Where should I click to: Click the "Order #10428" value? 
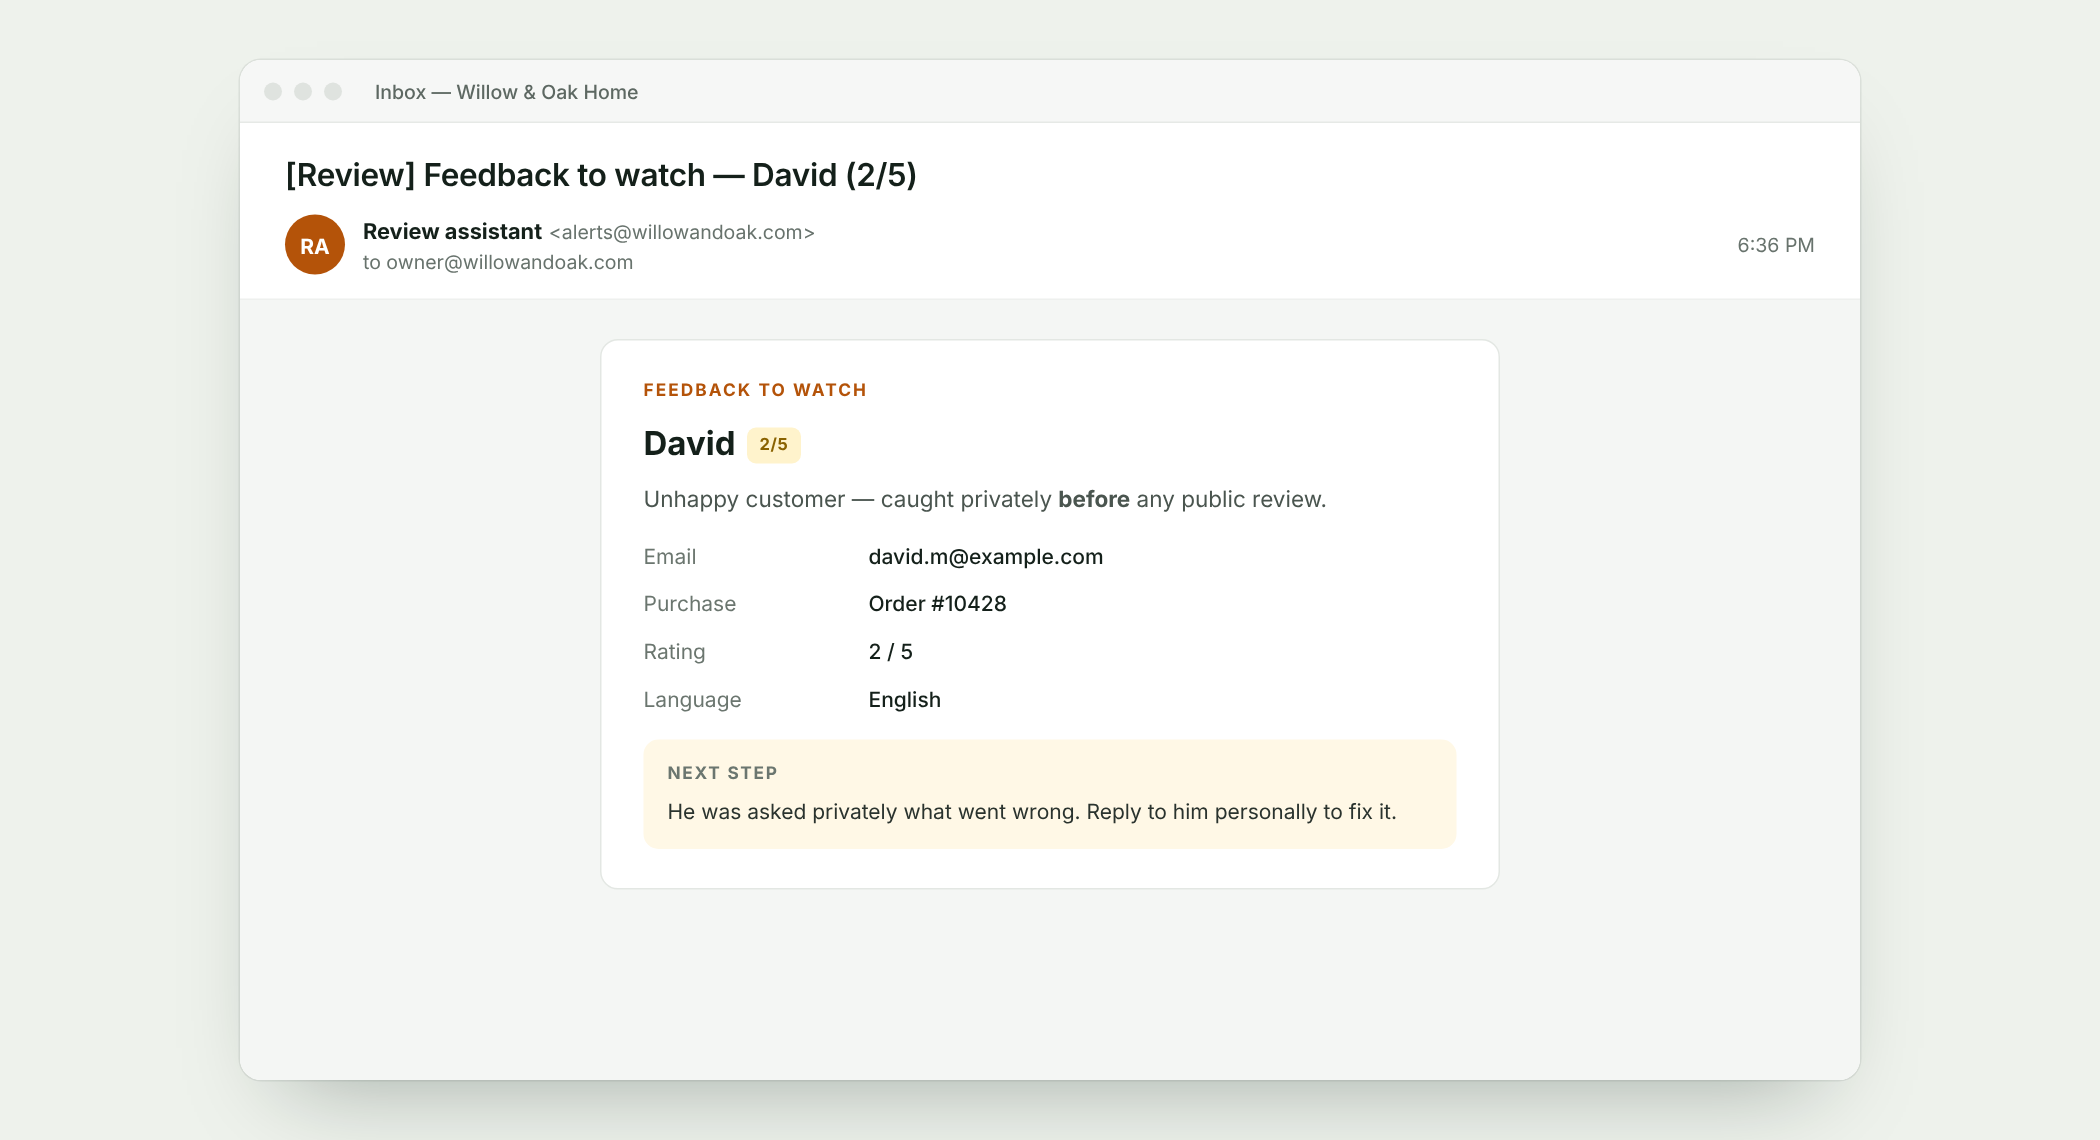click(937, 604)
